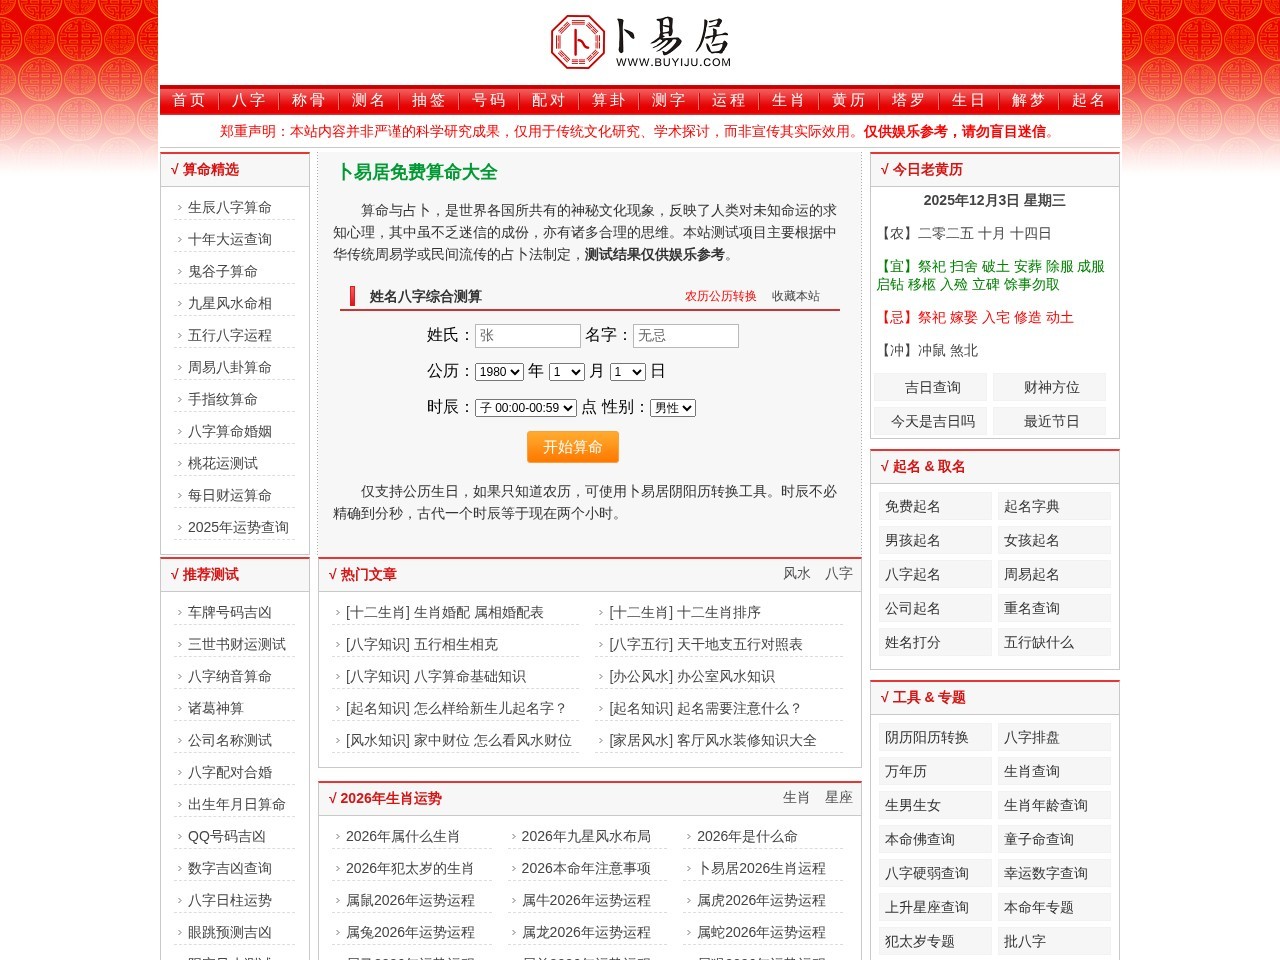Open the 塔罗 navigation menu item

click(x=910, y=100)
